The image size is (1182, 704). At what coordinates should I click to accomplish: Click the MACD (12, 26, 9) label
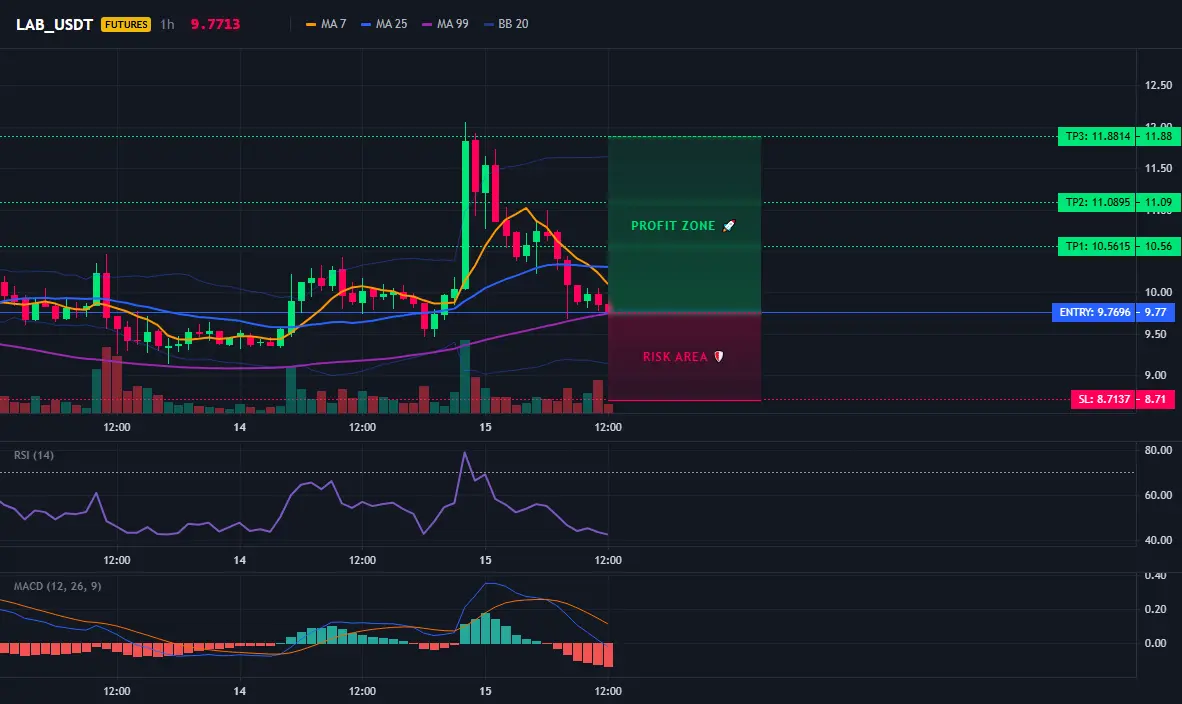(57, 586)
